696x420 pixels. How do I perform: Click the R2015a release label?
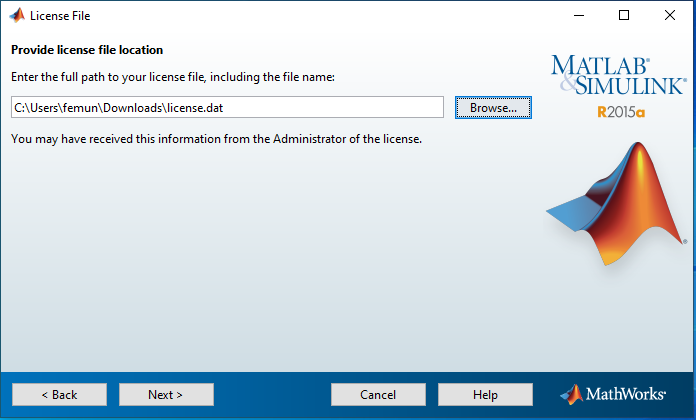(621, 112)
